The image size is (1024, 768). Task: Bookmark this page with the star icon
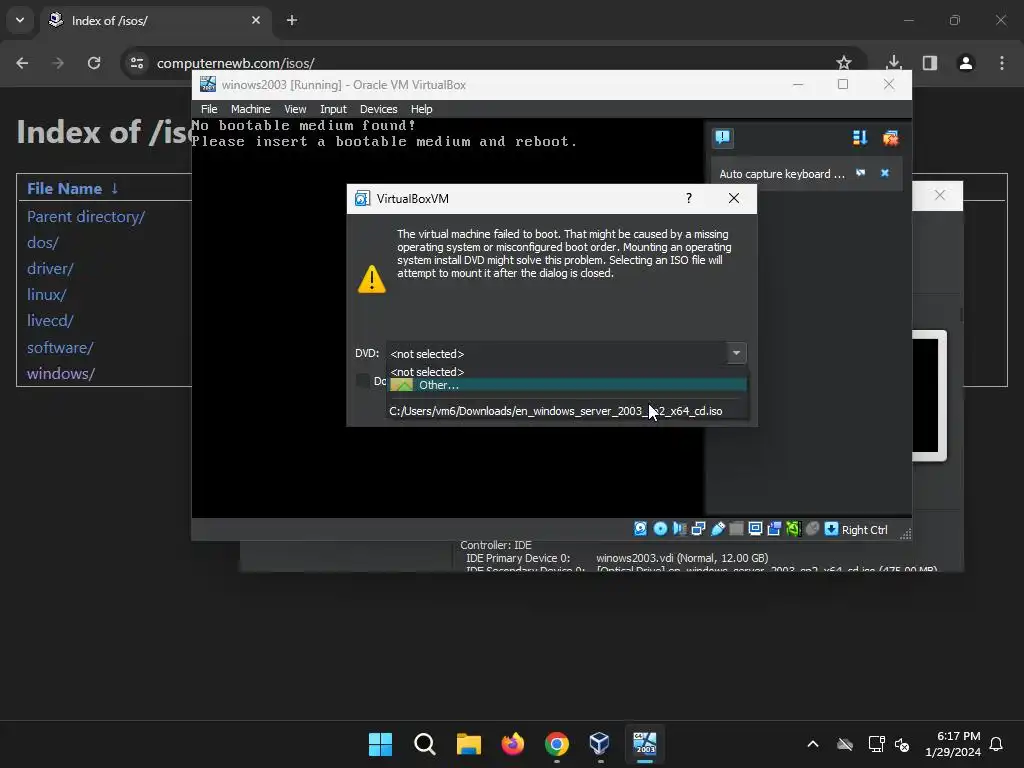pos(844,63)
